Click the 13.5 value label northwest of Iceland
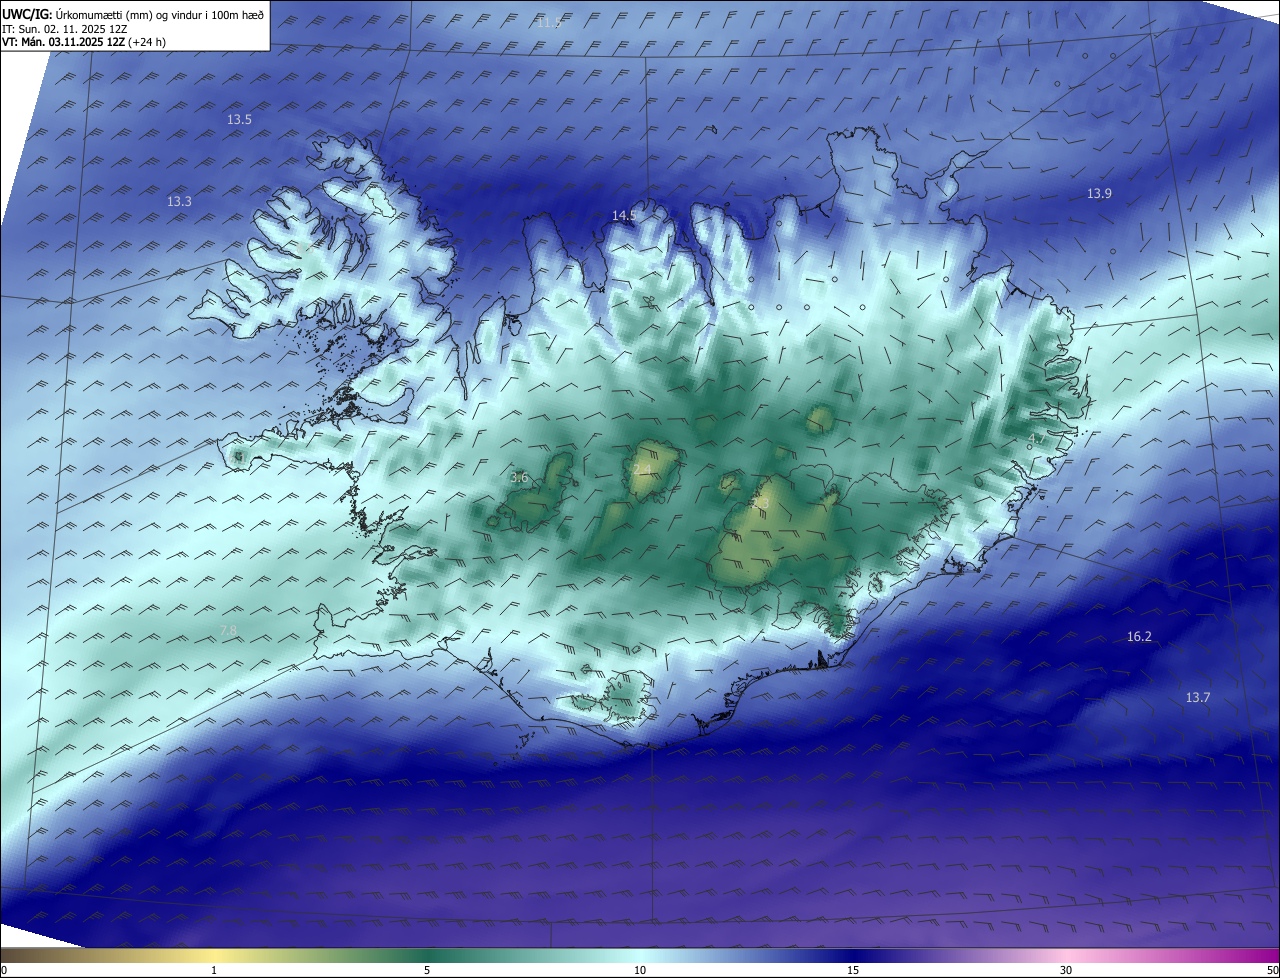Screen dimensions: 1280x978 (x=239, y=119)
